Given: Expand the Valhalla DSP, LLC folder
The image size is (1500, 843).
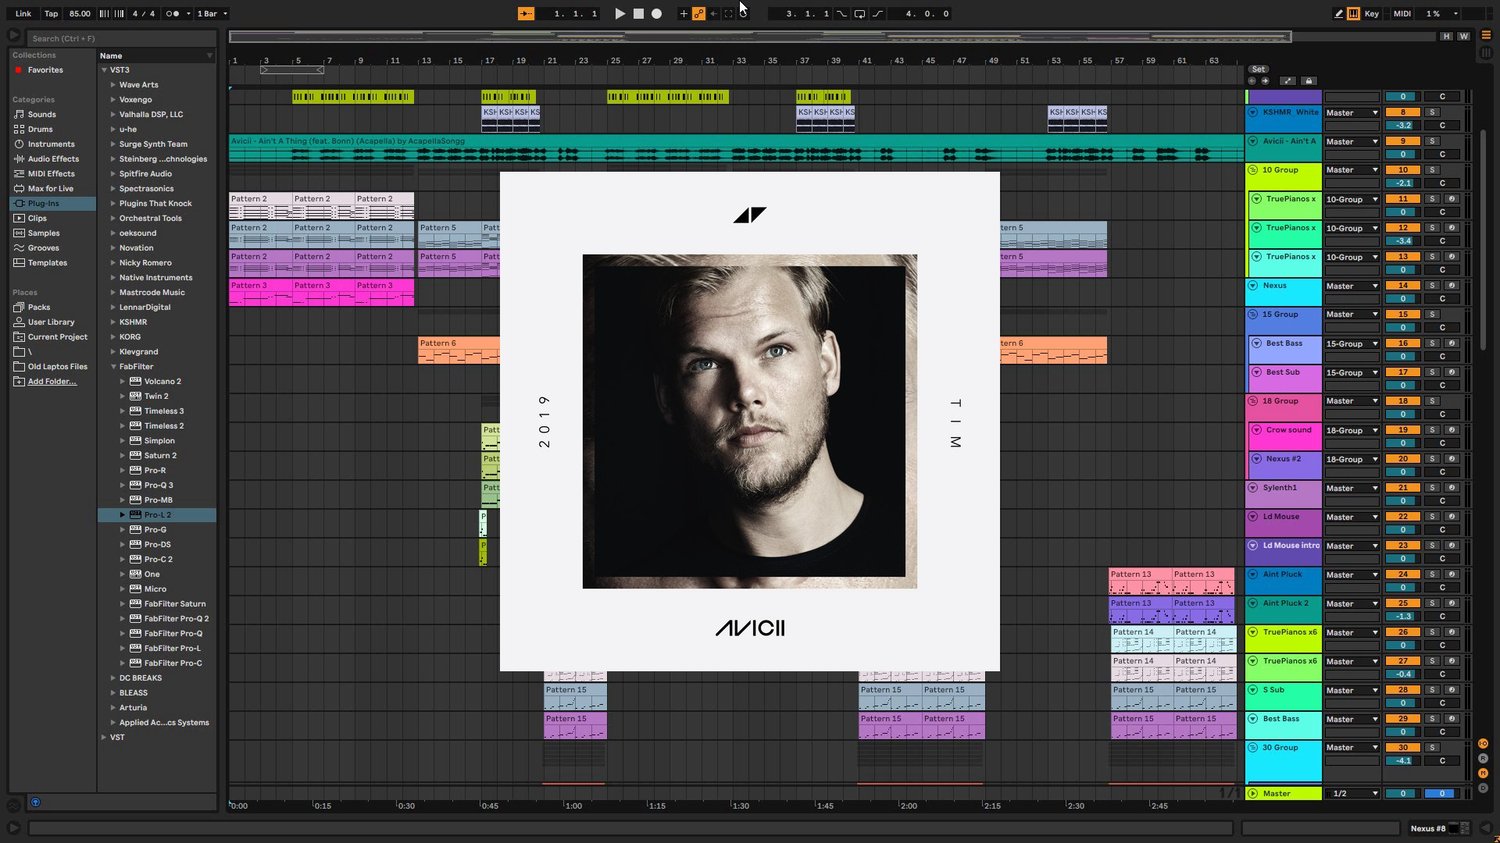Looking at the screenshot, I should (x=113, y=115).
